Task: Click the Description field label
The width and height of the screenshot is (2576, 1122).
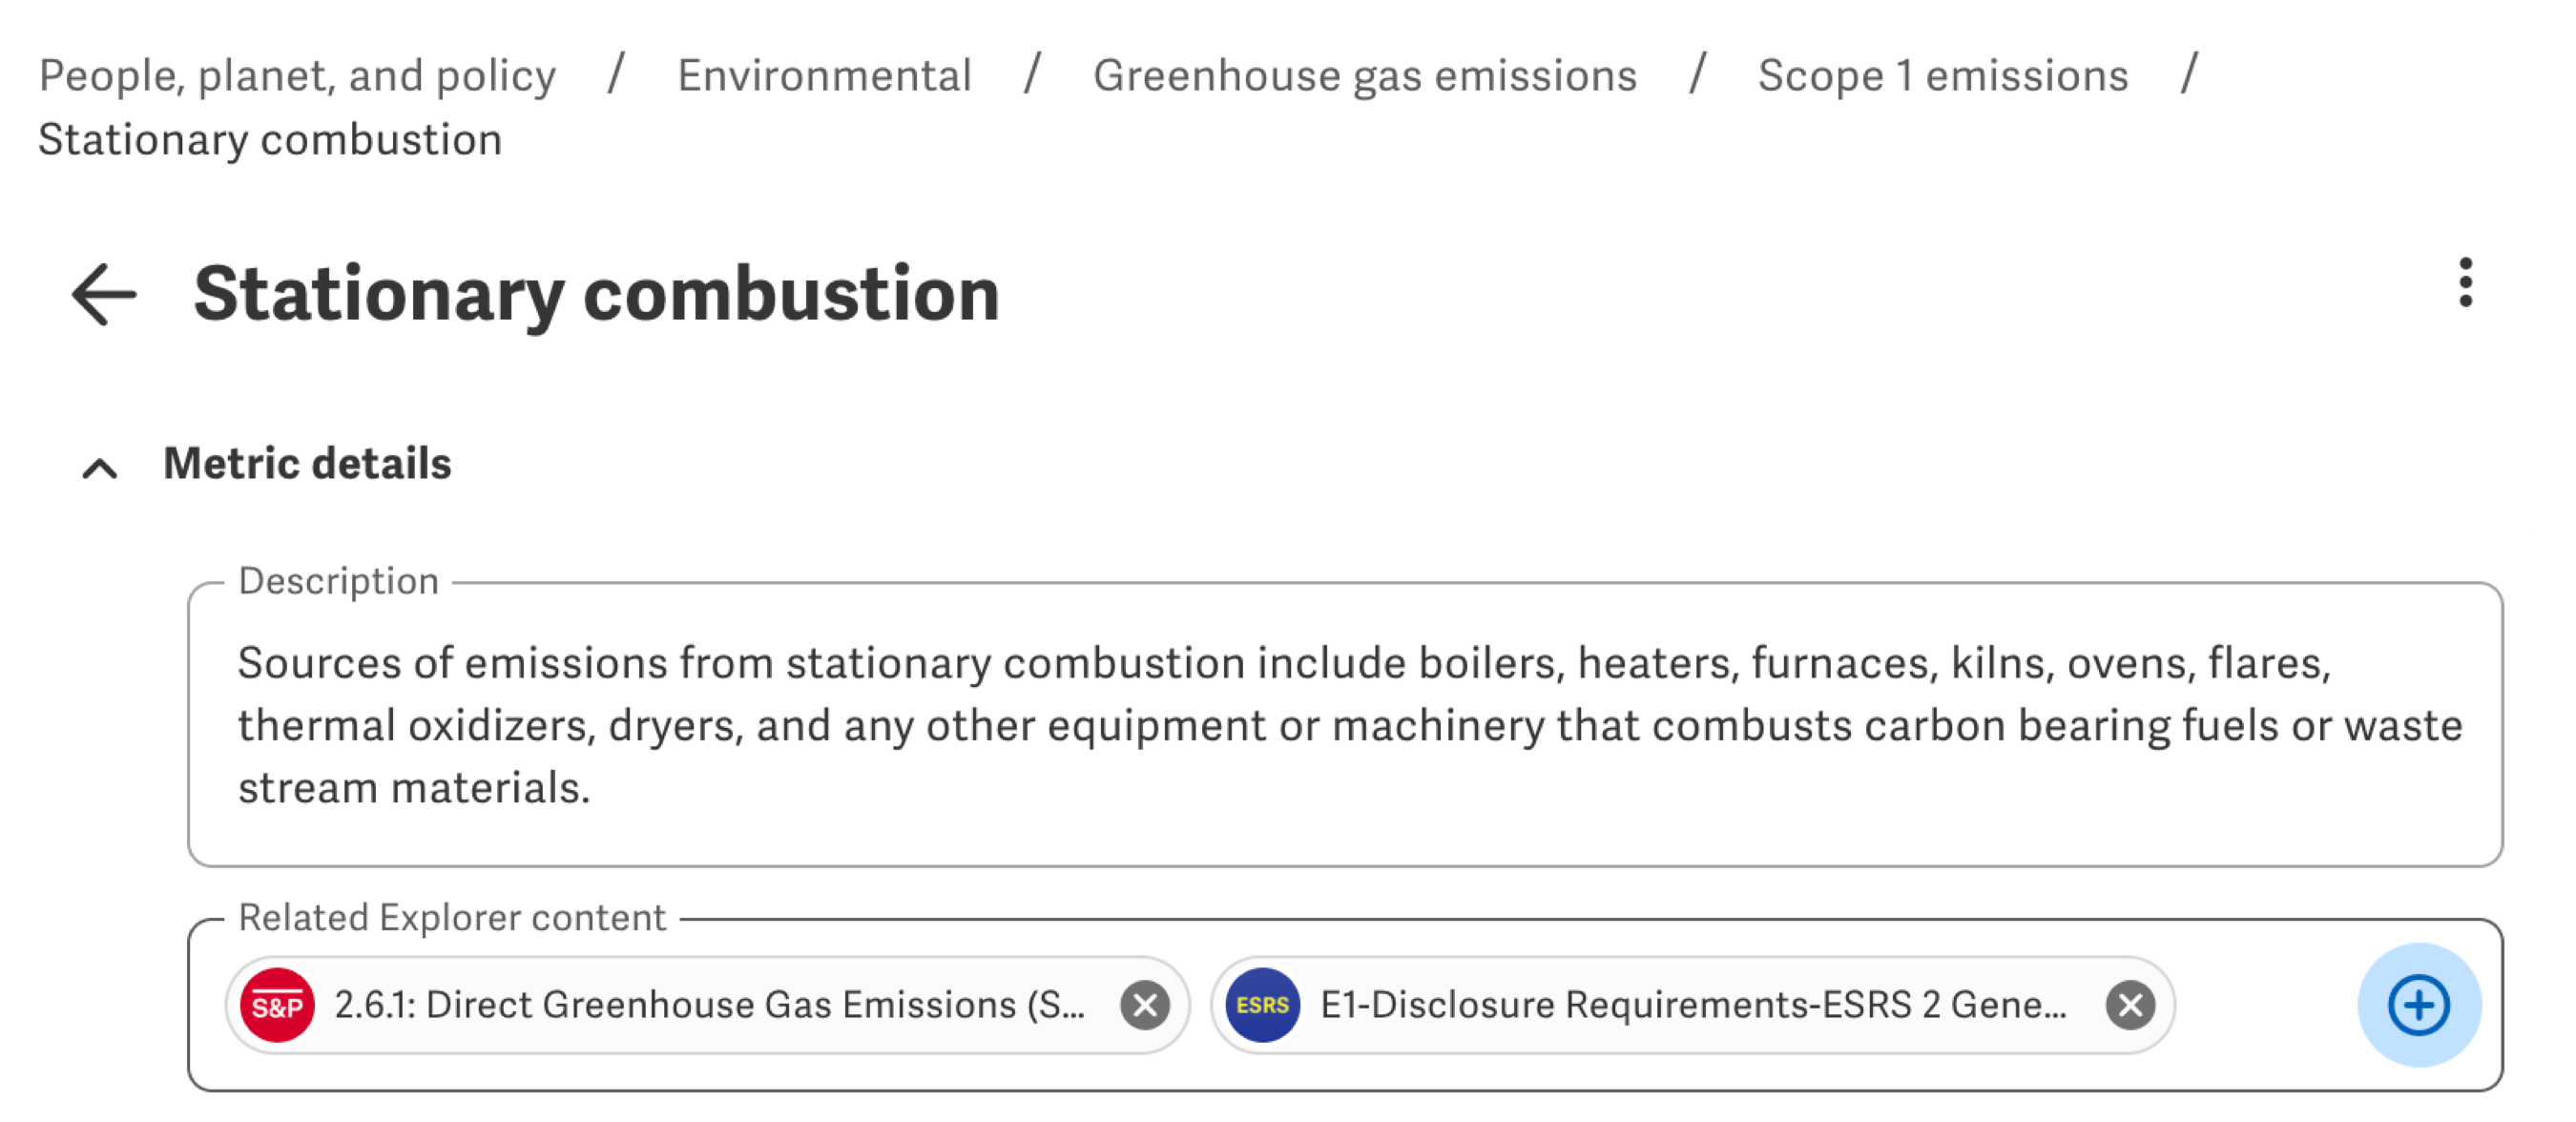Action: [x=338, y=581]
